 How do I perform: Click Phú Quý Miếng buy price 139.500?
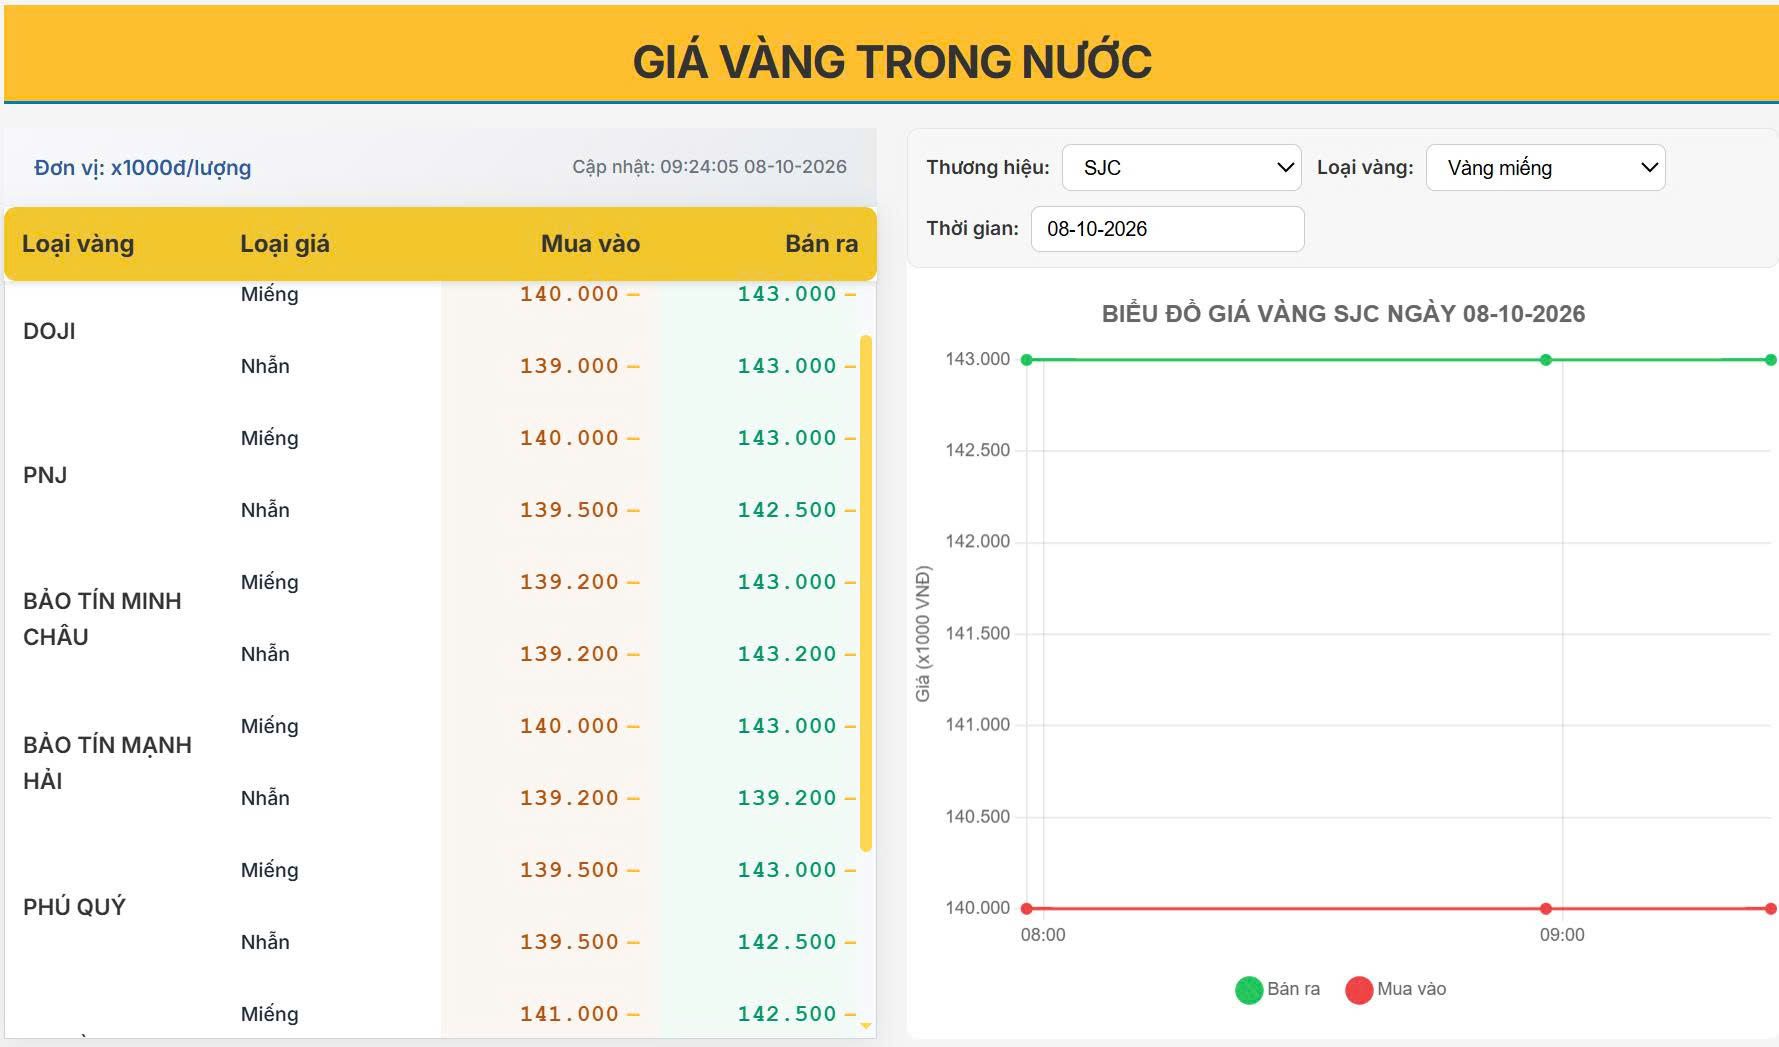(569, 870)
